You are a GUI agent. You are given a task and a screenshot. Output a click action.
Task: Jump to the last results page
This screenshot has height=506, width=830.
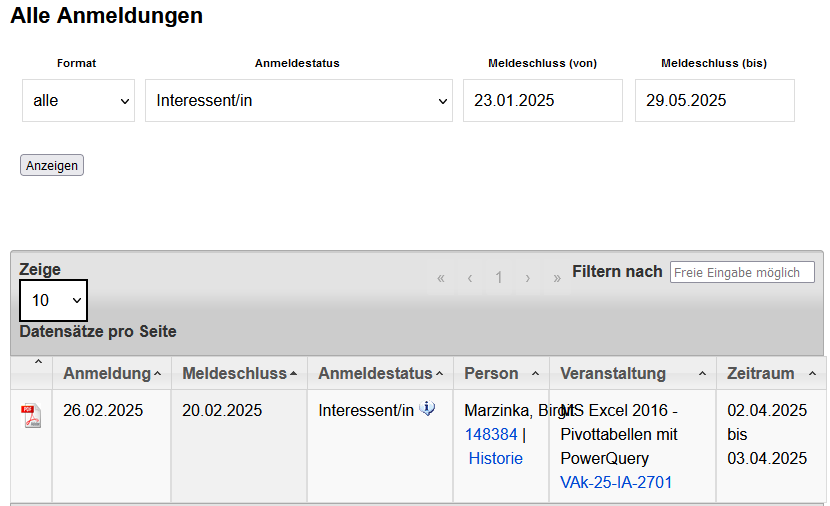[x=557, y=278]
